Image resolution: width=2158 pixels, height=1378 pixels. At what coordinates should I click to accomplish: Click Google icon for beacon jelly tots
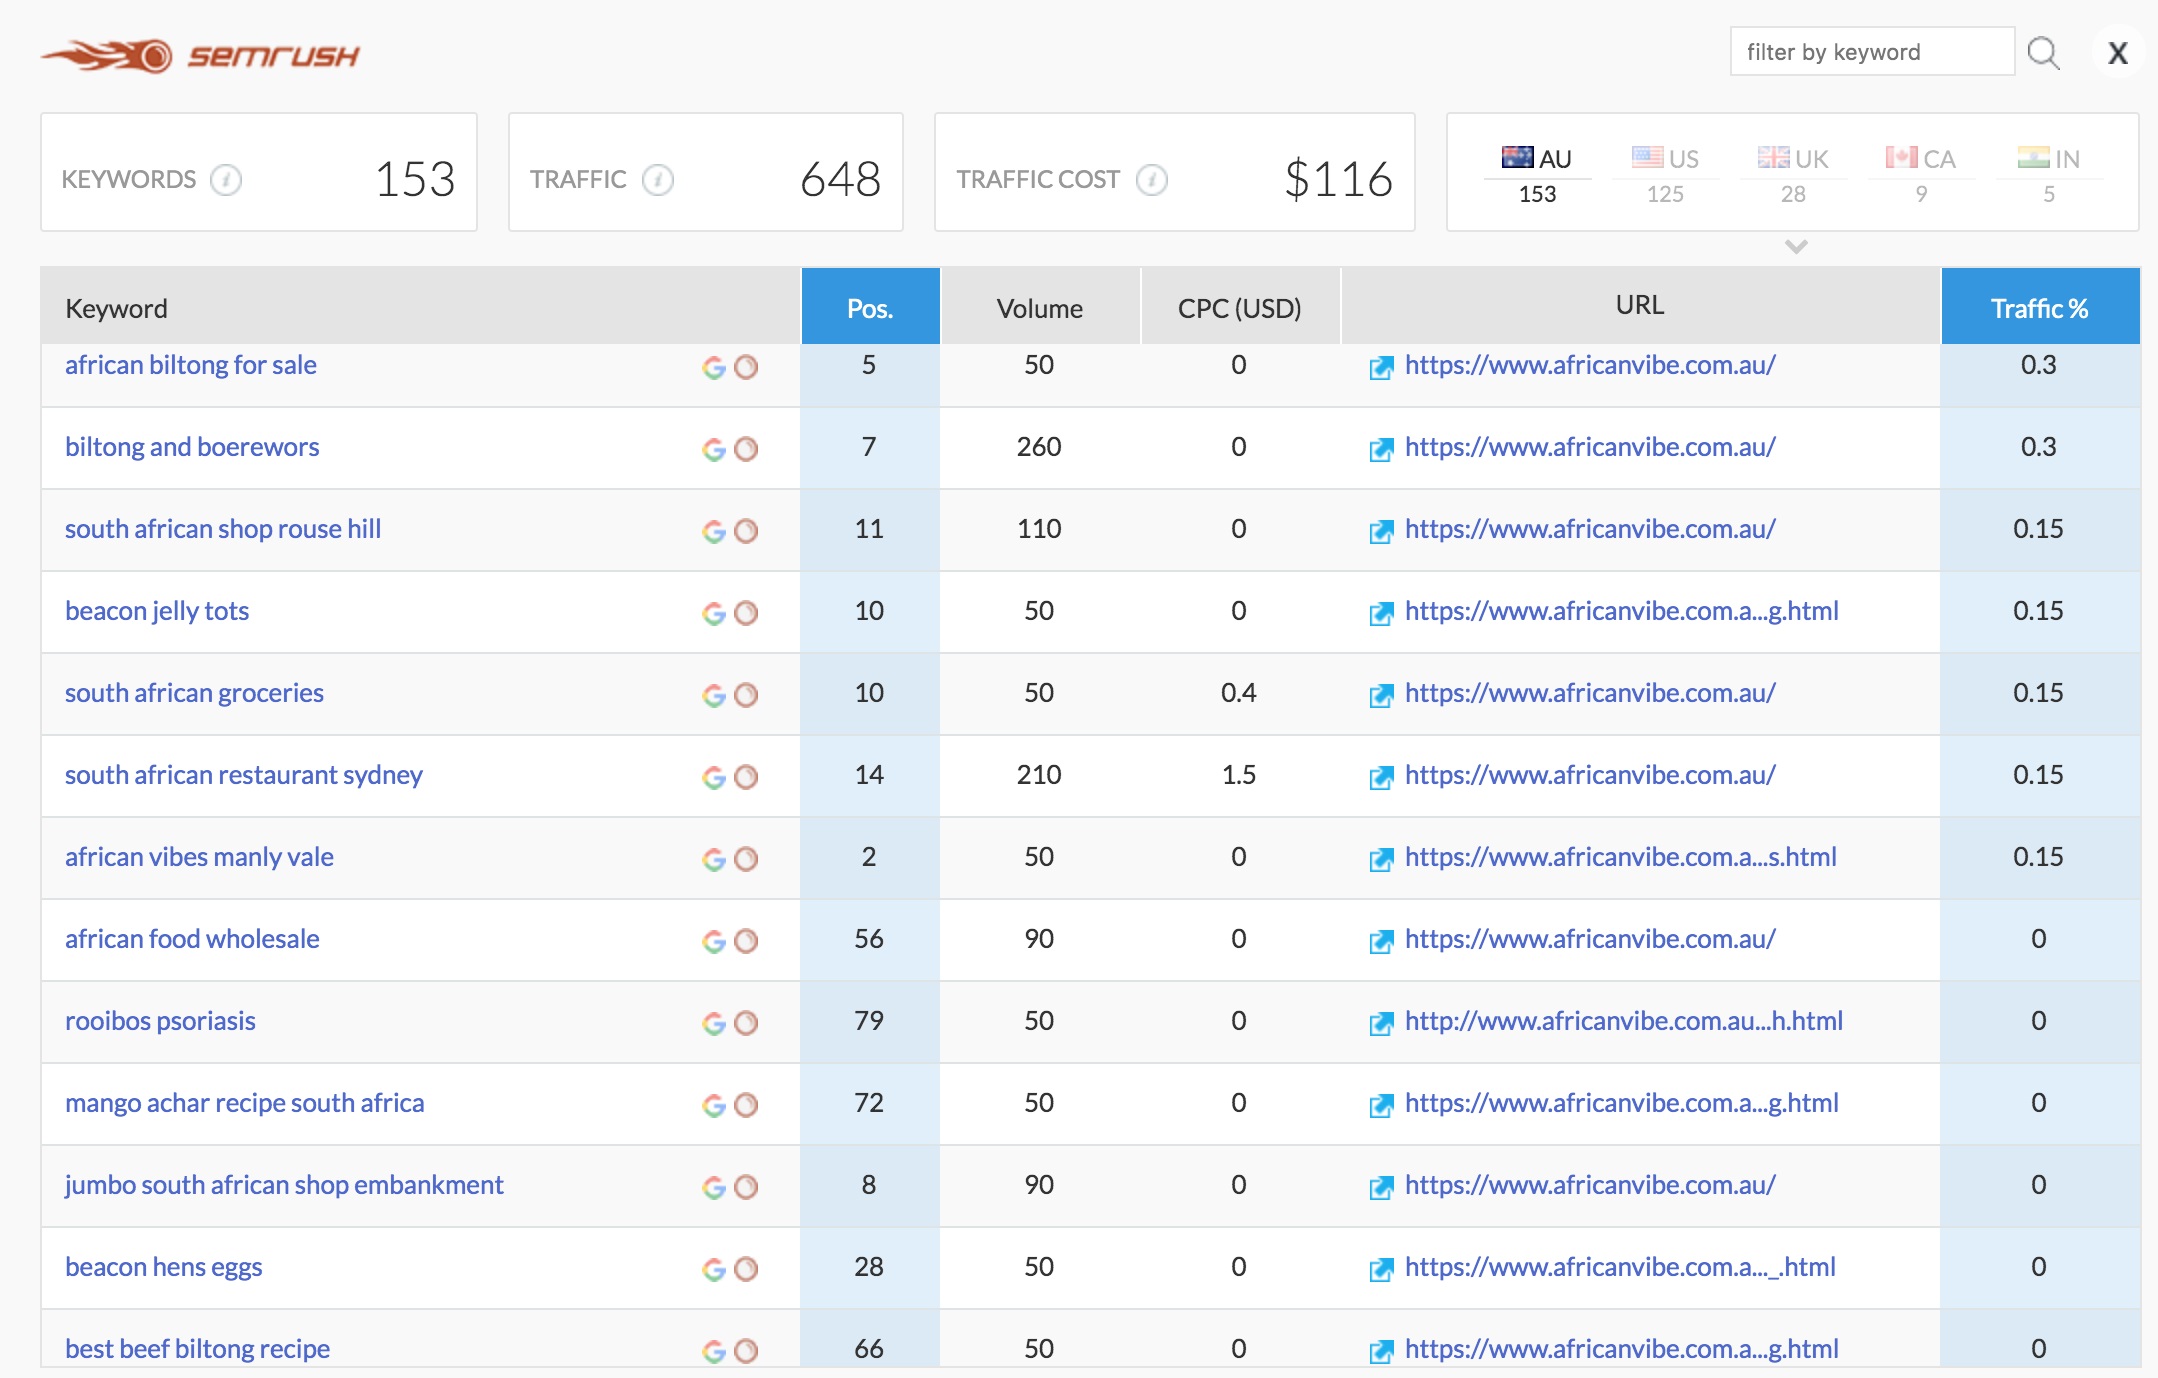[x=714, y=613]
